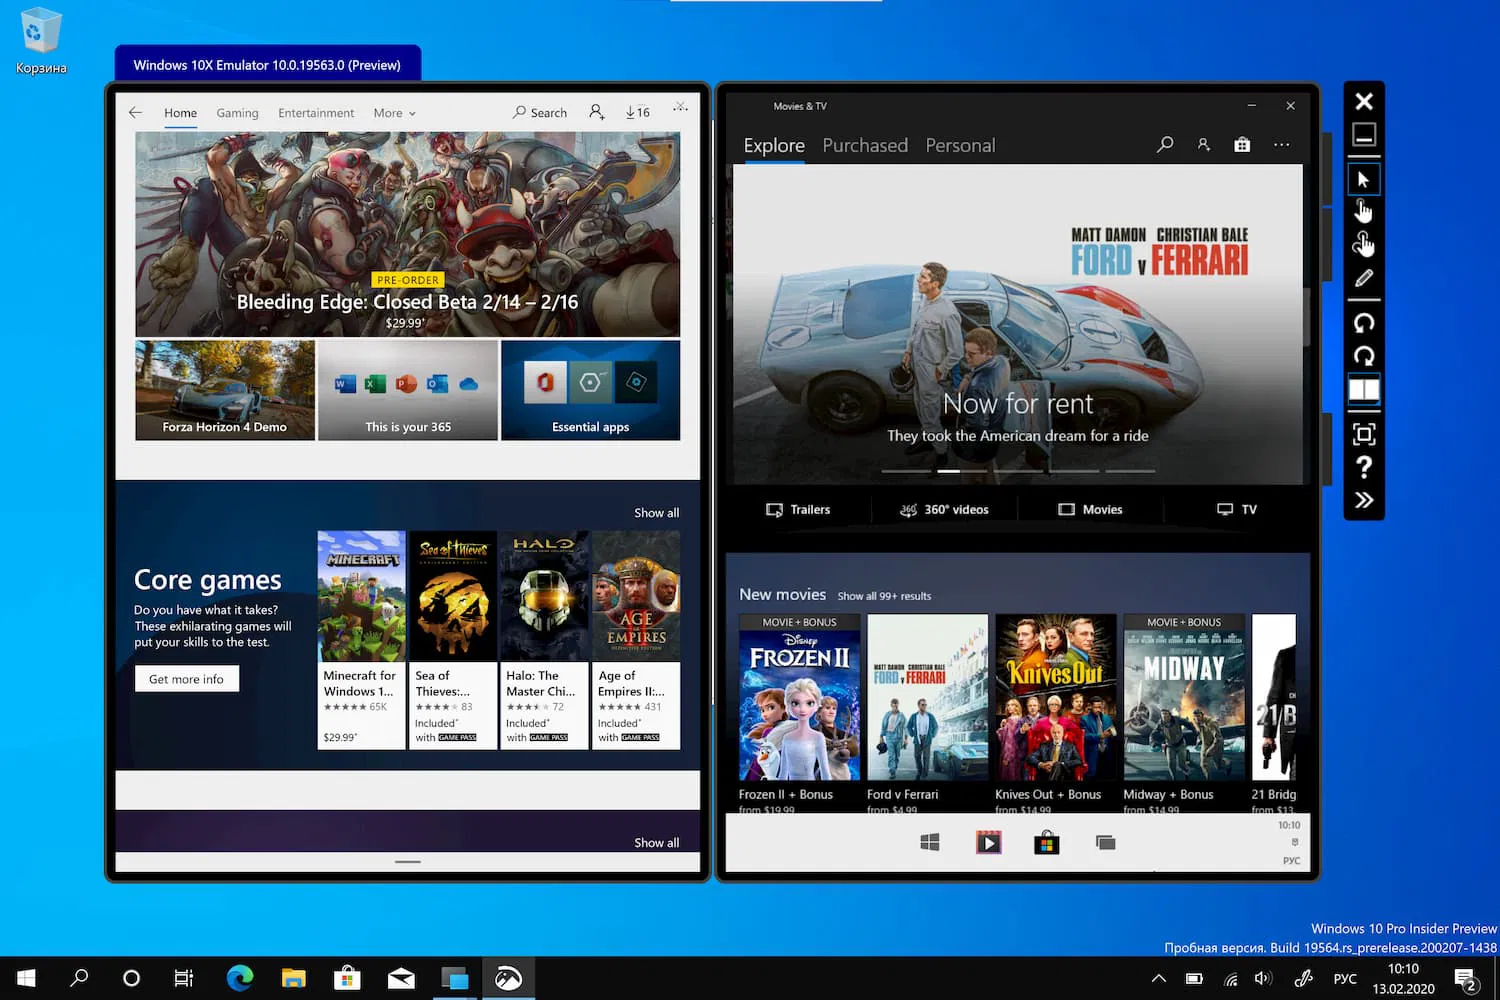Click the Get more info button
Screen dimensions: 1500x1000
[x=187, y=679]
